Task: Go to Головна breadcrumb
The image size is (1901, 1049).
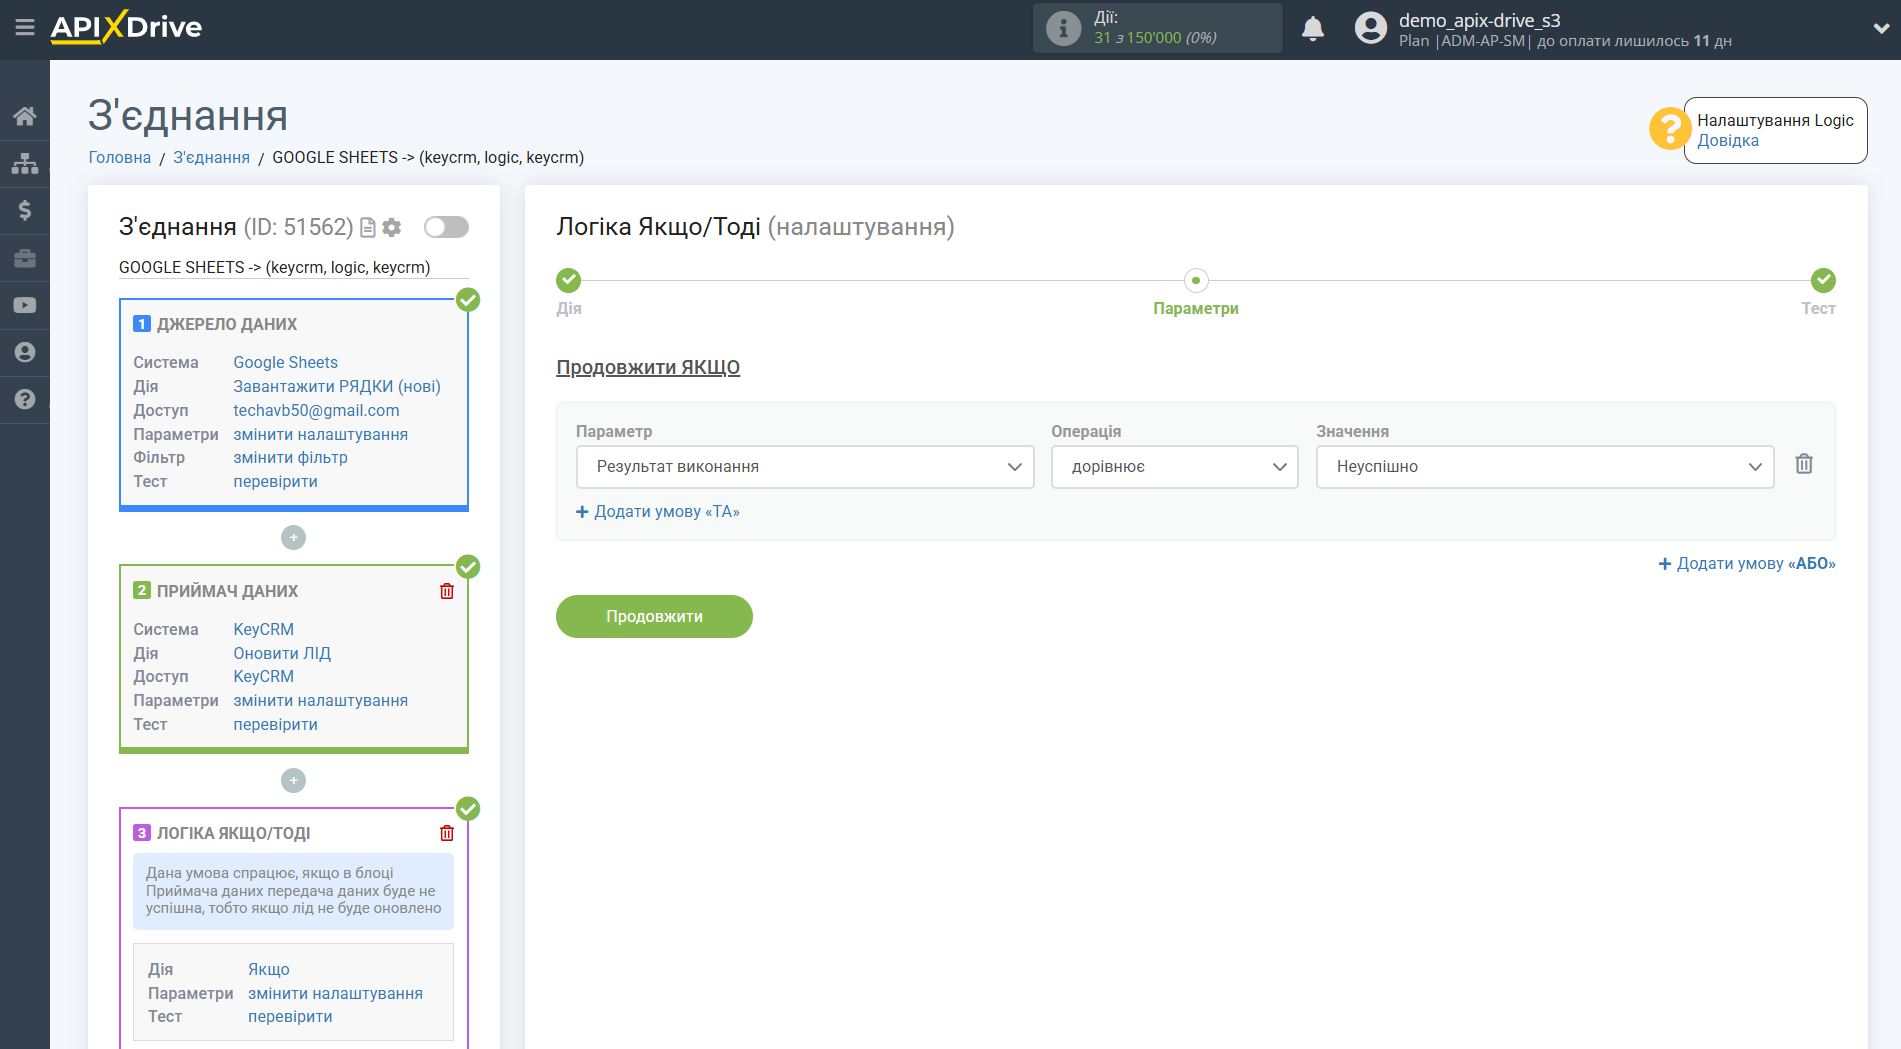Action: [120, 158]
